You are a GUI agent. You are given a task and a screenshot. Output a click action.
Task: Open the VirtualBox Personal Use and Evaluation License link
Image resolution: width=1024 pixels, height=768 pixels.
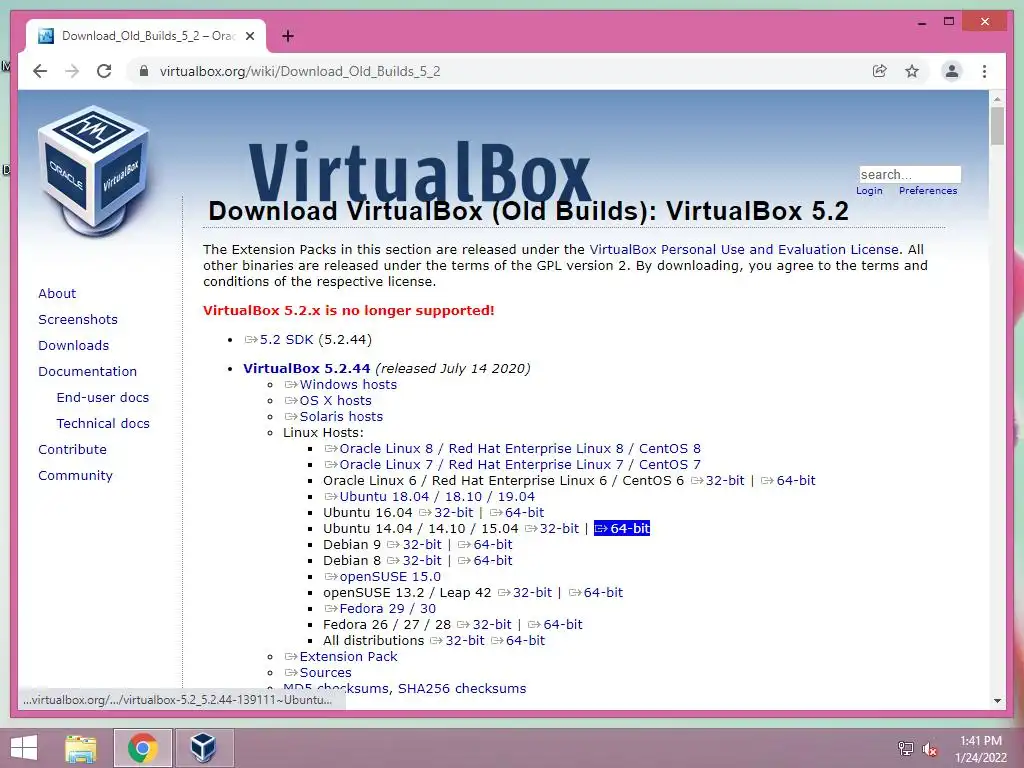tap(744, 249)
